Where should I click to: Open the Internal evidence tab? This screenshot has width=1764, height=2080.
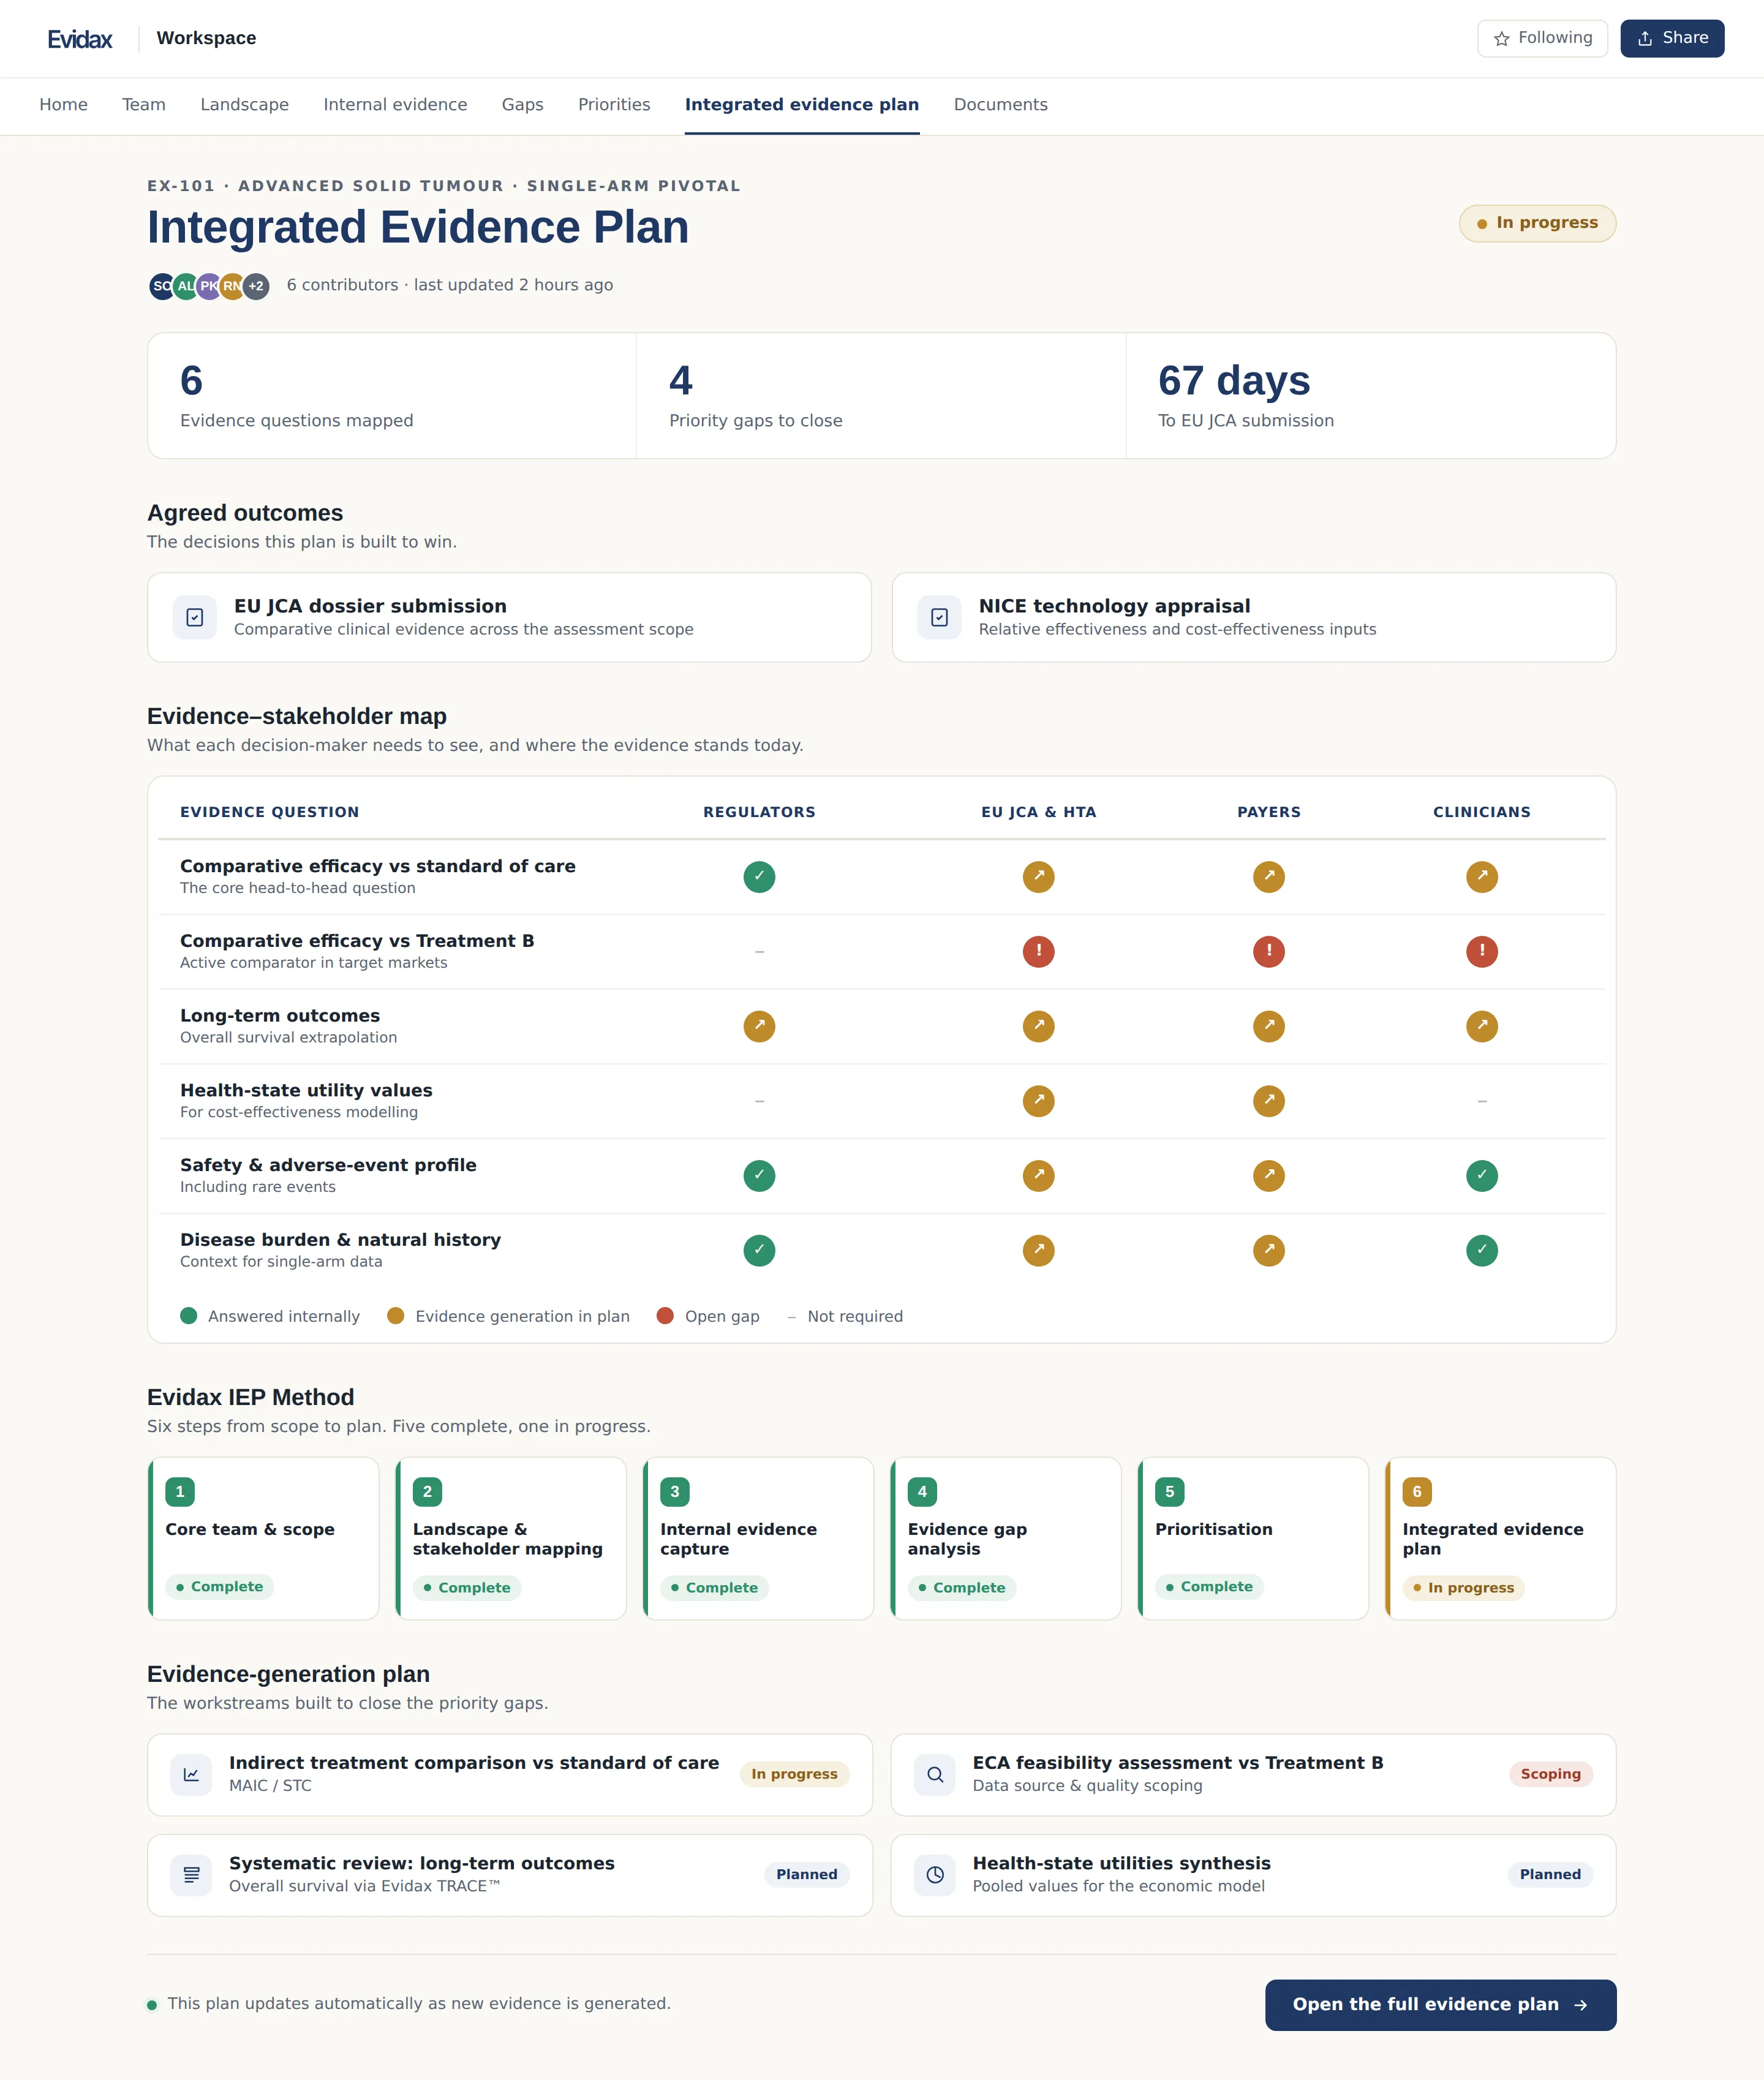[x=395, y=105]
